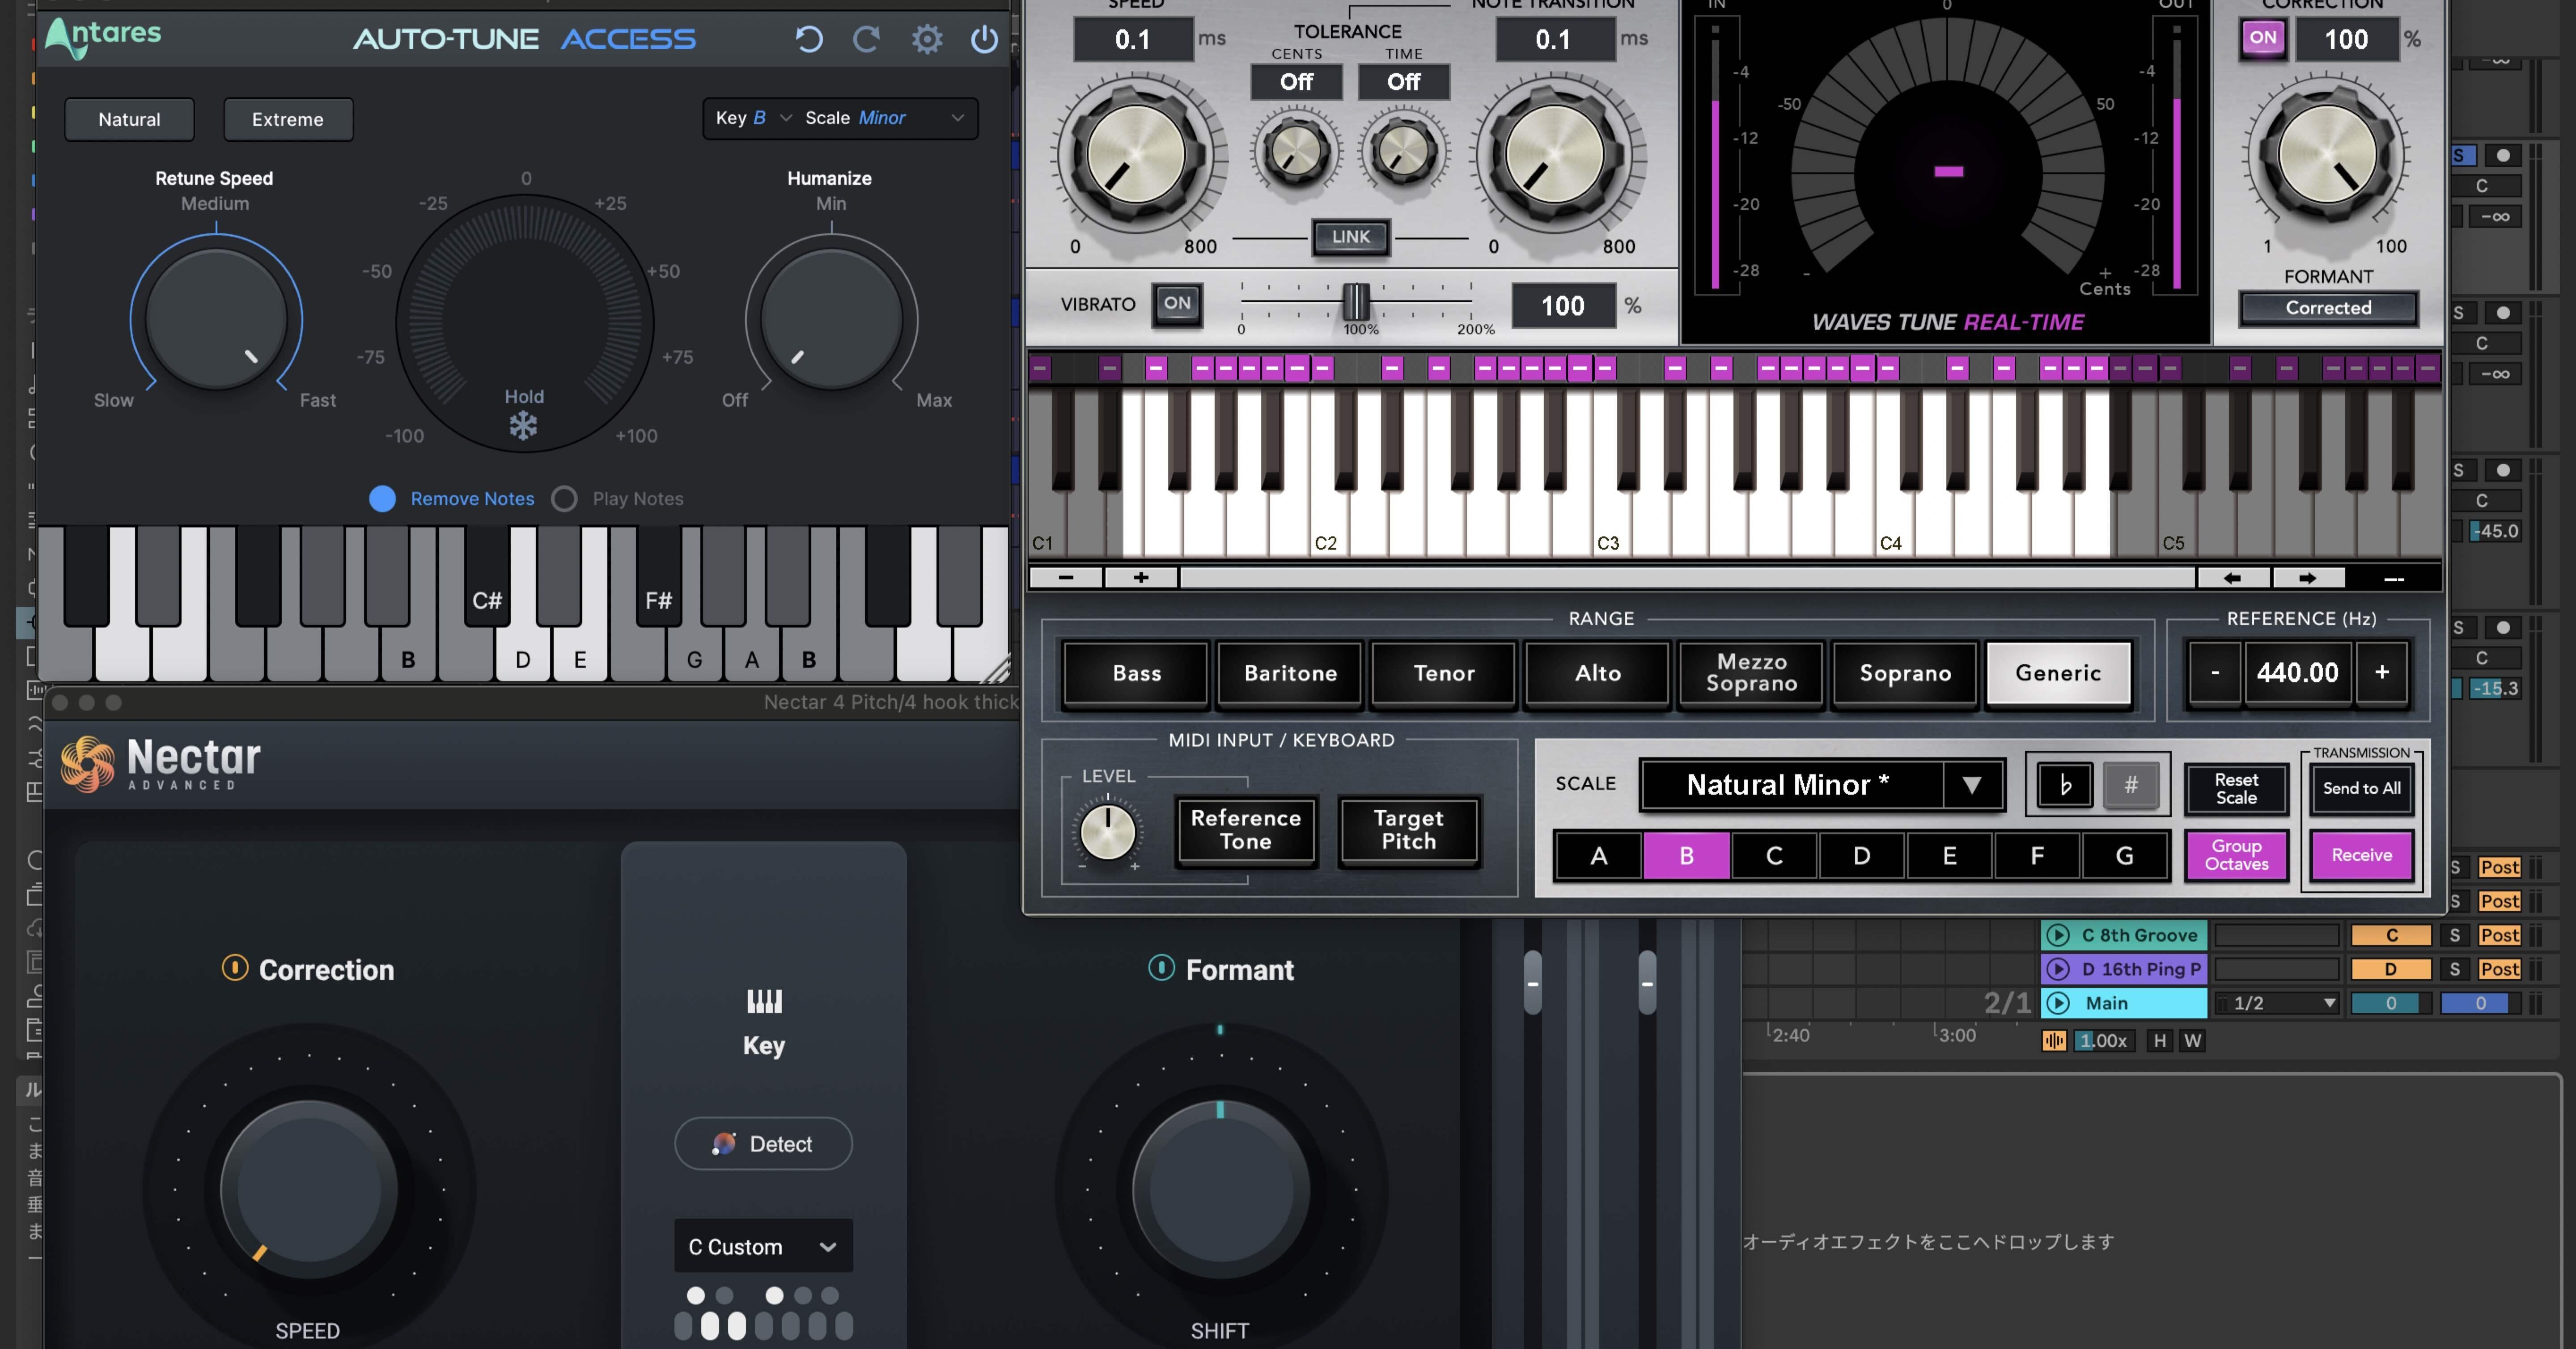Click the Vibrato amount slider handle

pyautogui.click(x=1355, y=301)
